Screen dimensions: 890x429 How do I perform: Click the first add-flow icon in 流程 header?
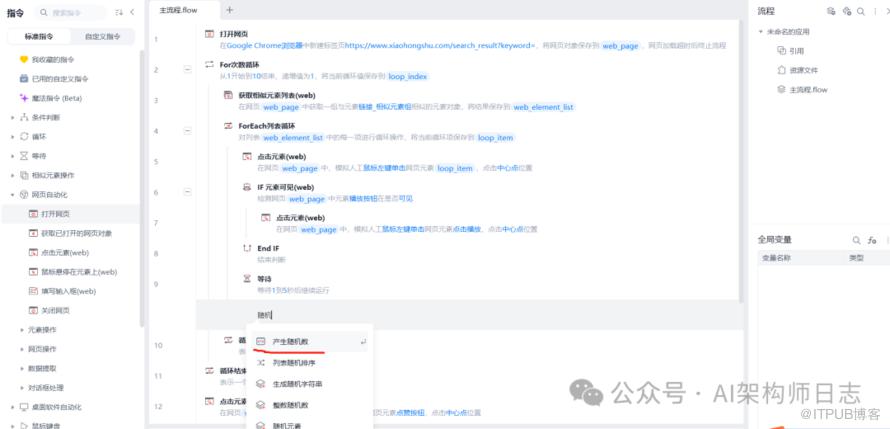831,11
